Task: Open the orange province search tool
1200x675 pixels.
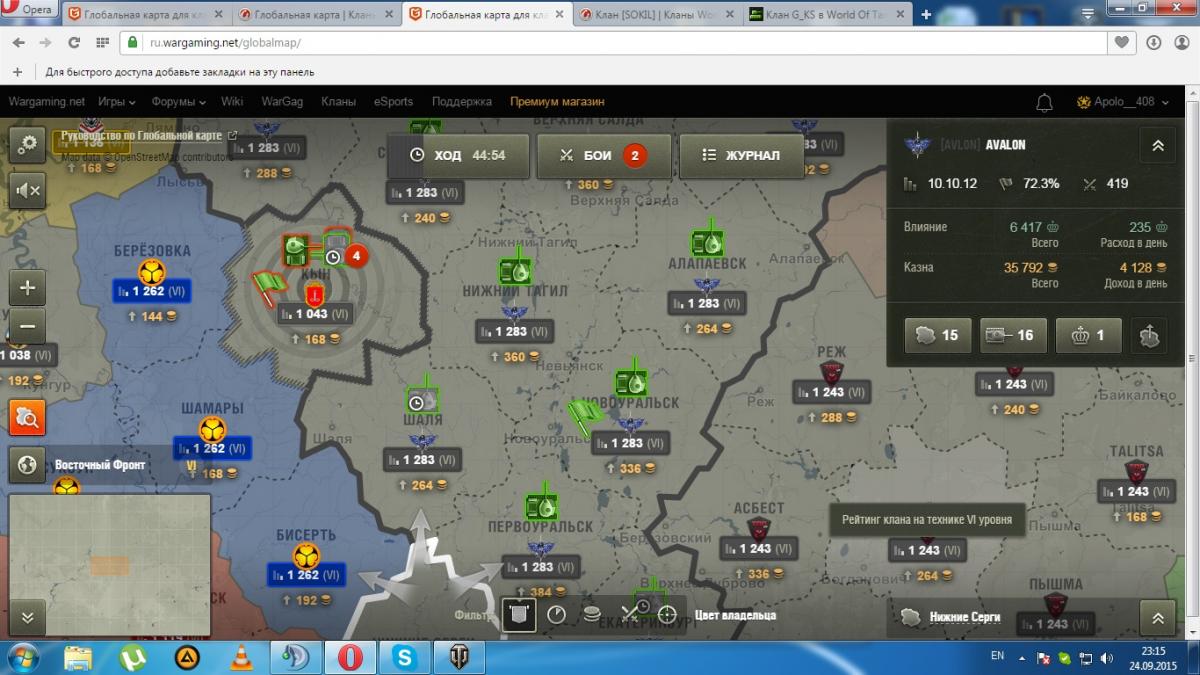Action: pos(28,417)
